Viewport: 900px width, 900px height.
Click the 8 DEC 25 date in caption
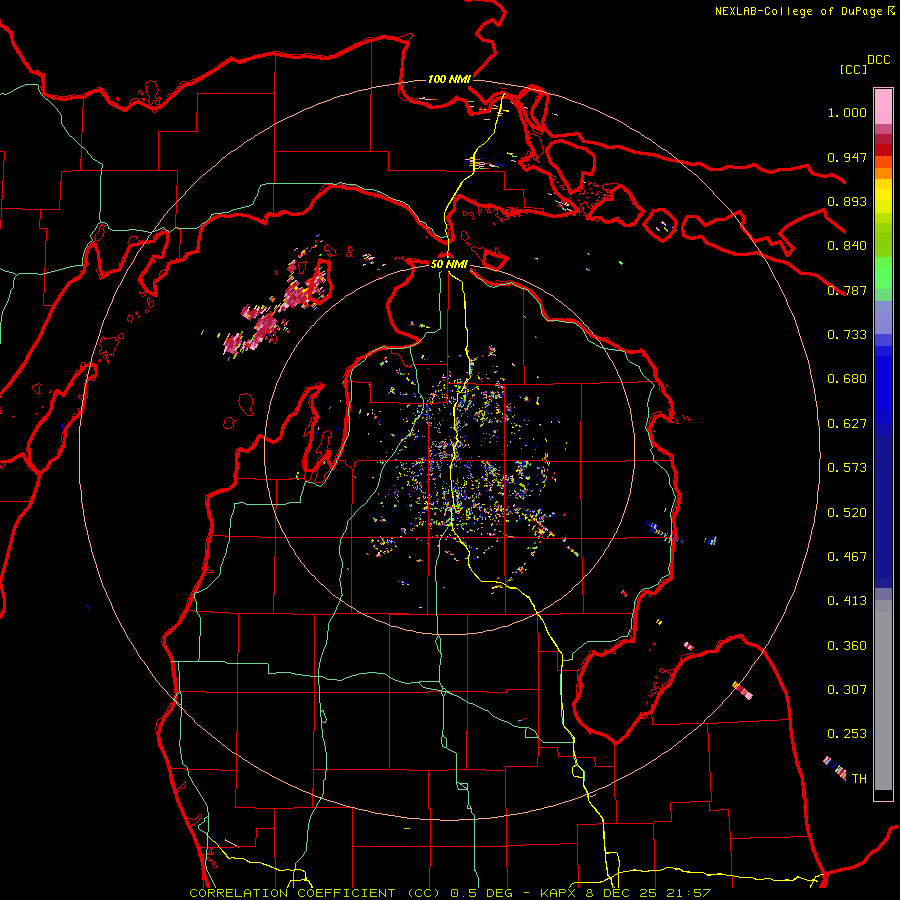click(625, 893)
